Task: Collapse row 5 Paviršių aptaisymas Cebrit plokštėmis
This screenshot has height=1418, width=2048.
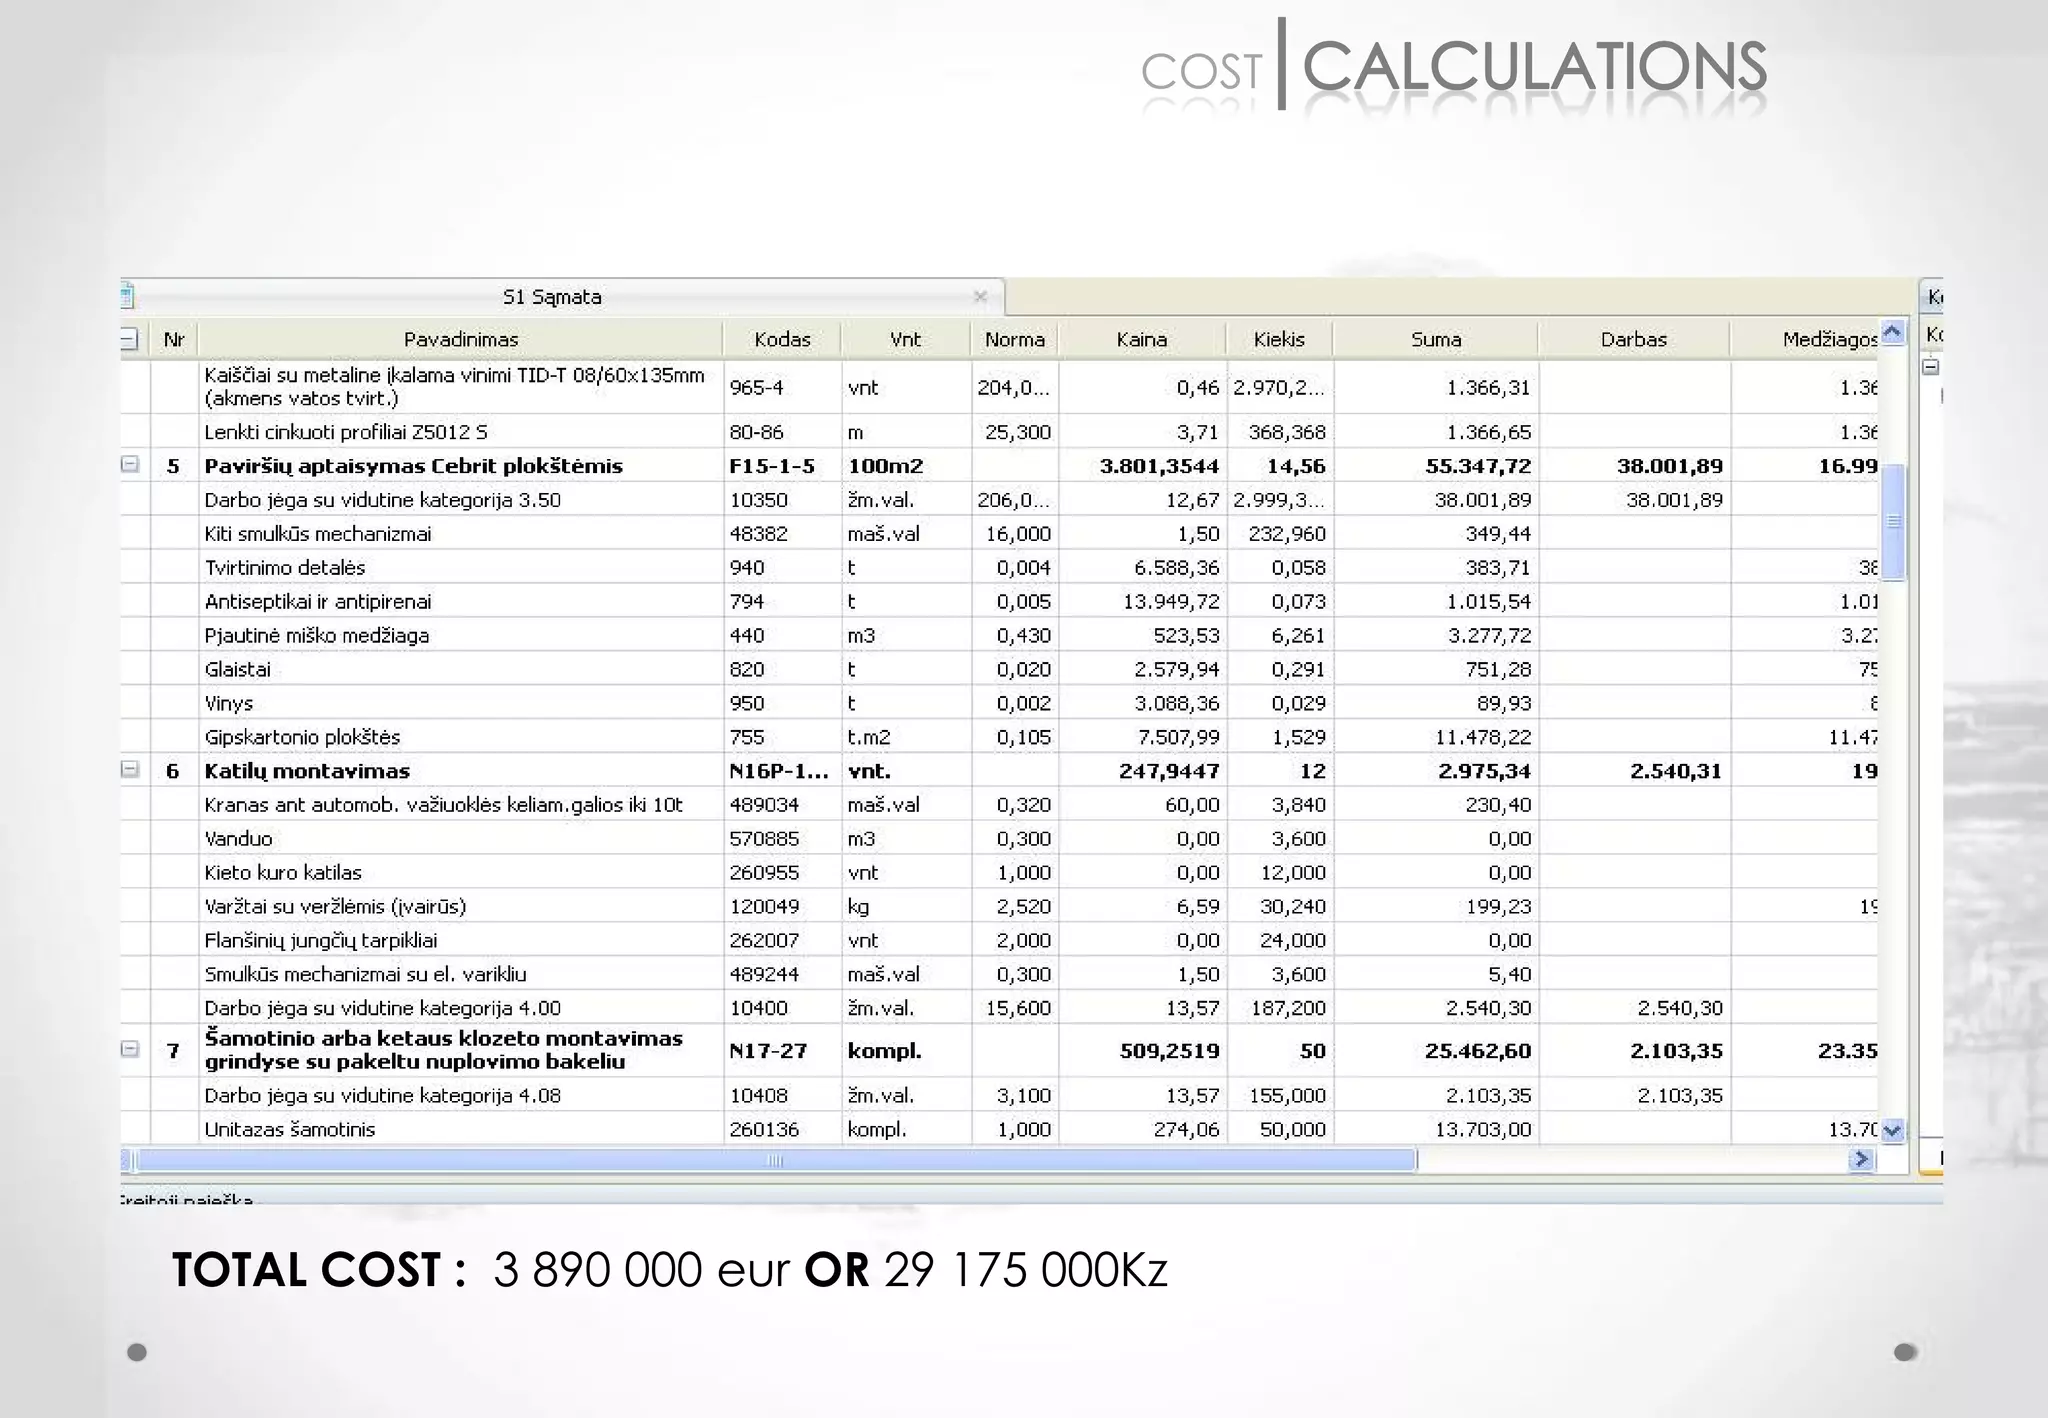Action: click(130, 465)
